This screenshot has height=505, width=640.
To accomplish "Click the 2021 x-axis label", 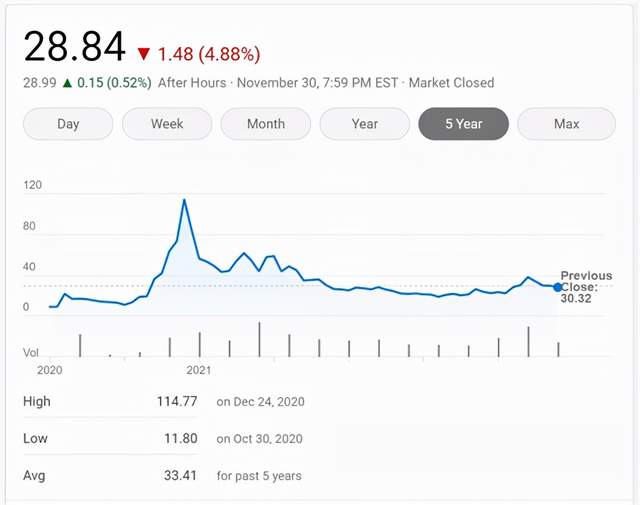I will pyautogui.click(x=199, y=370).
